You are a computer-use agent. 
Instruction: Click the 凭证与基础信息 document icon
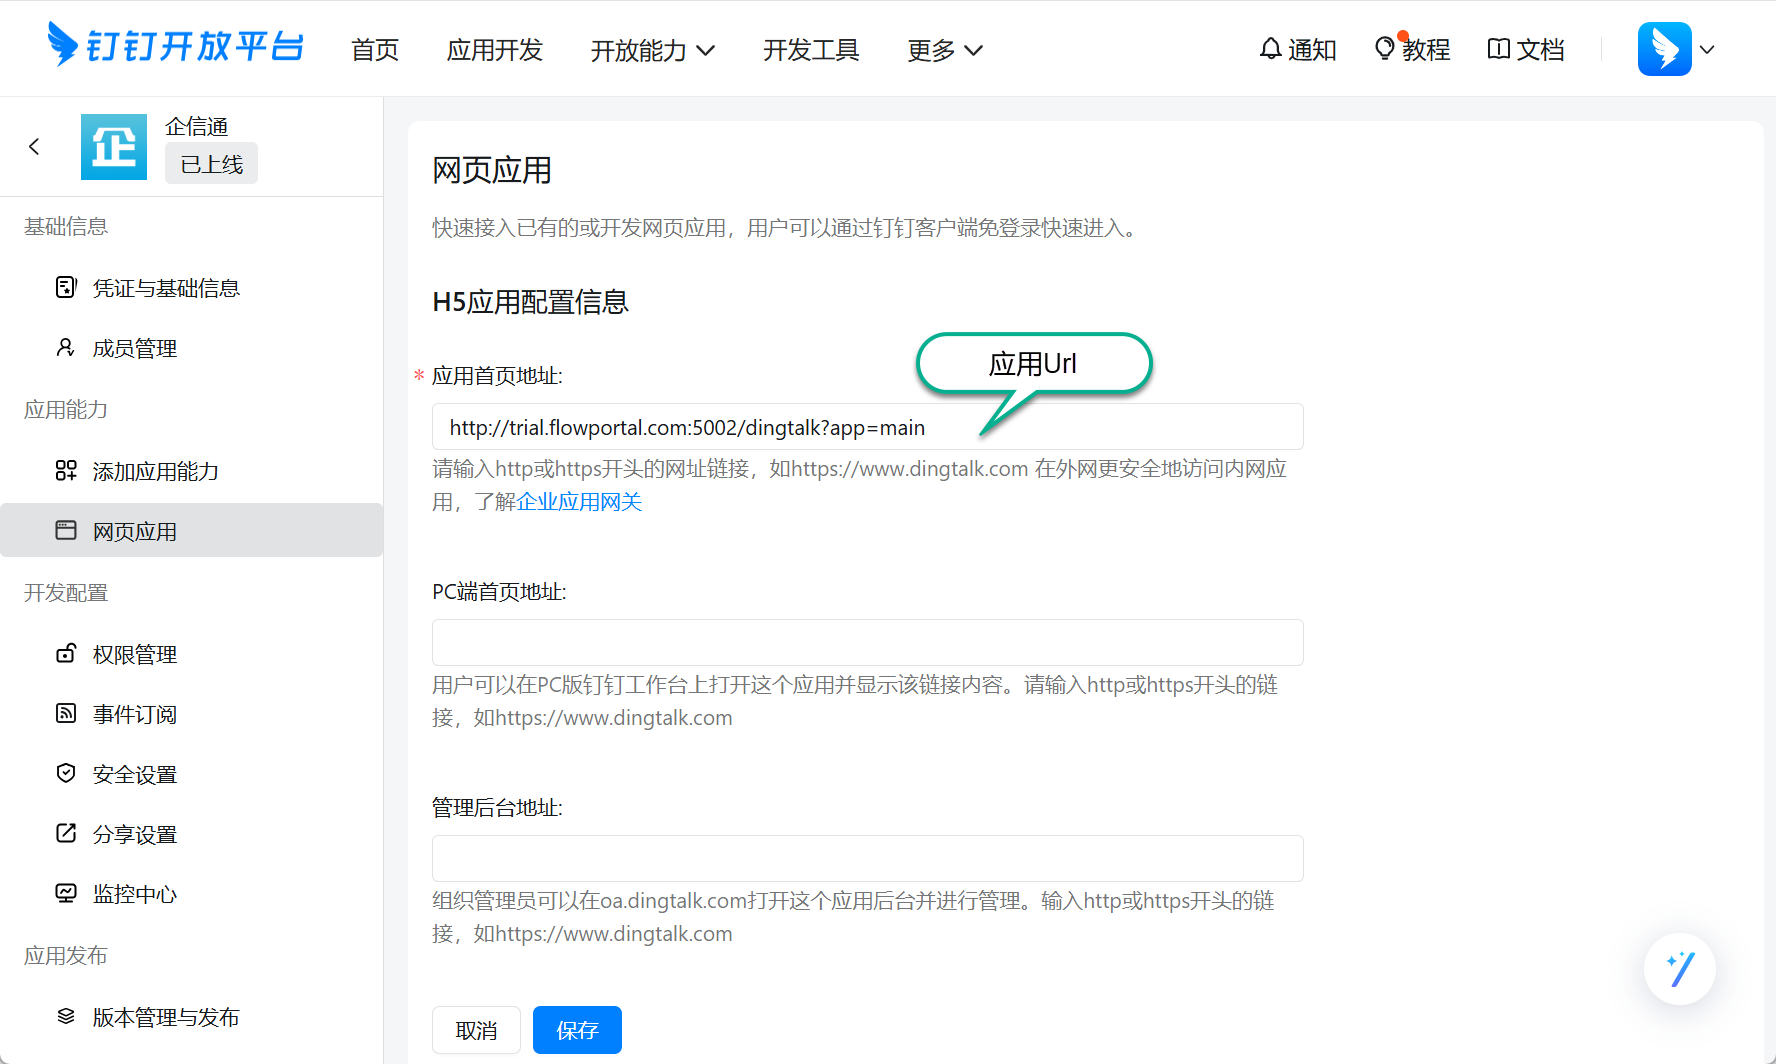click(66, 288)
